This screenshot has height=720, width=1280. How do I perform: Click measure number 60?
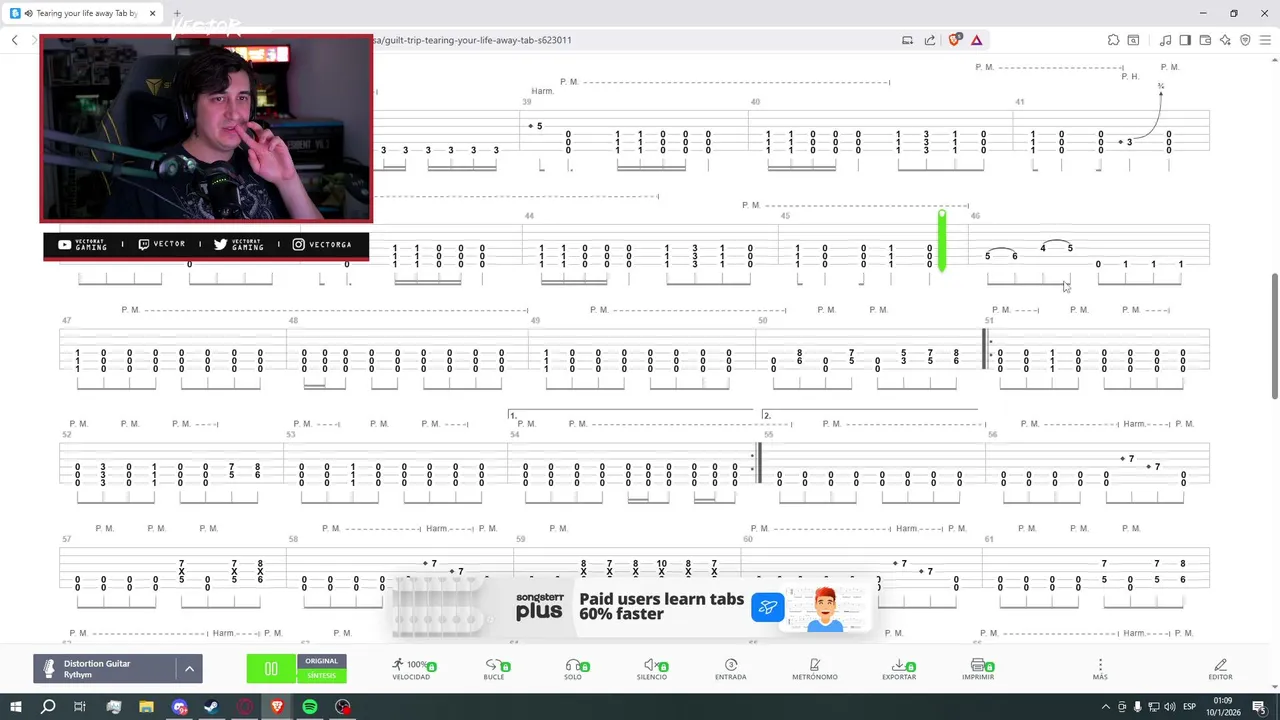click(748, 539)
